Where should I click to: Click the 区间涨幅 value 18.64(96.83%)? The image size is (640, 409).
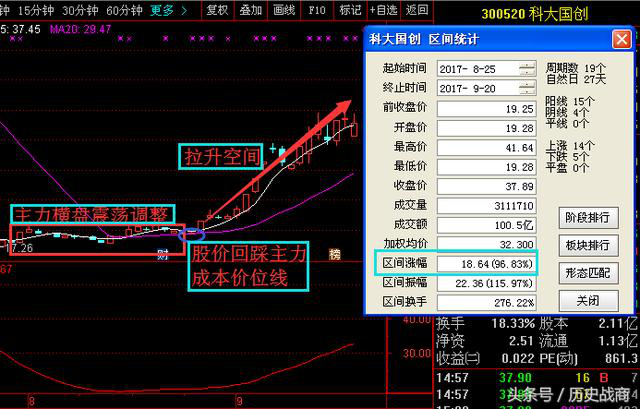click(x=487, y=264)
